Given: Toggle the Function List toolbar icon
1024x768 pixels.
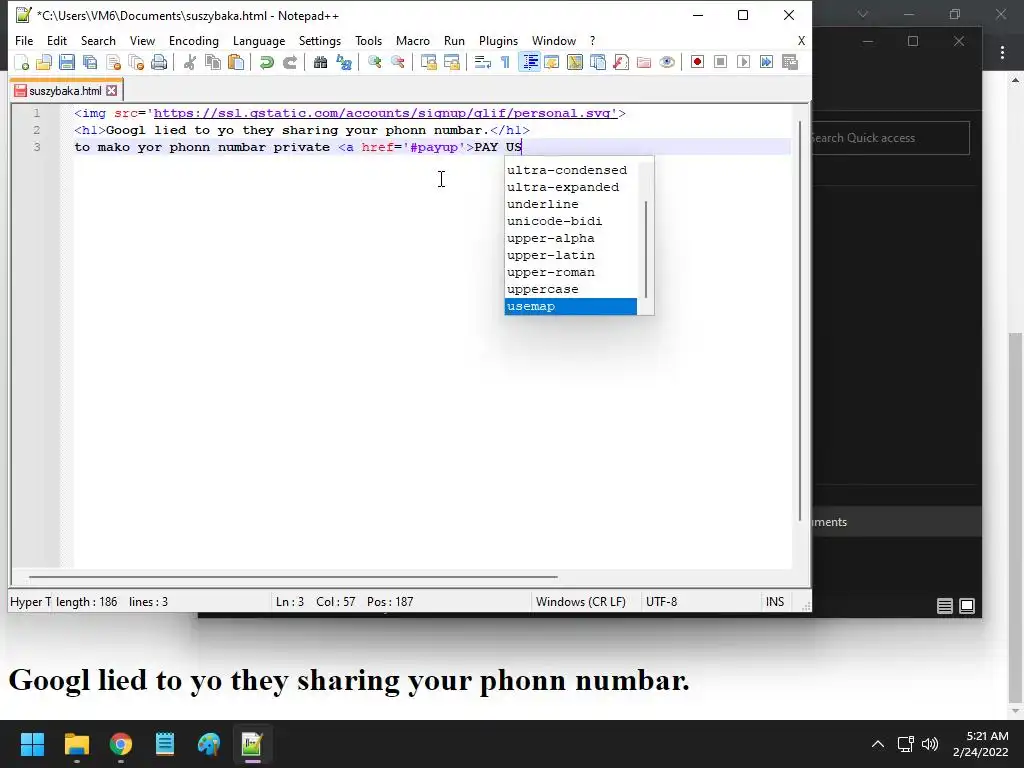Looking at the screenshot, I should pos(621,62).
